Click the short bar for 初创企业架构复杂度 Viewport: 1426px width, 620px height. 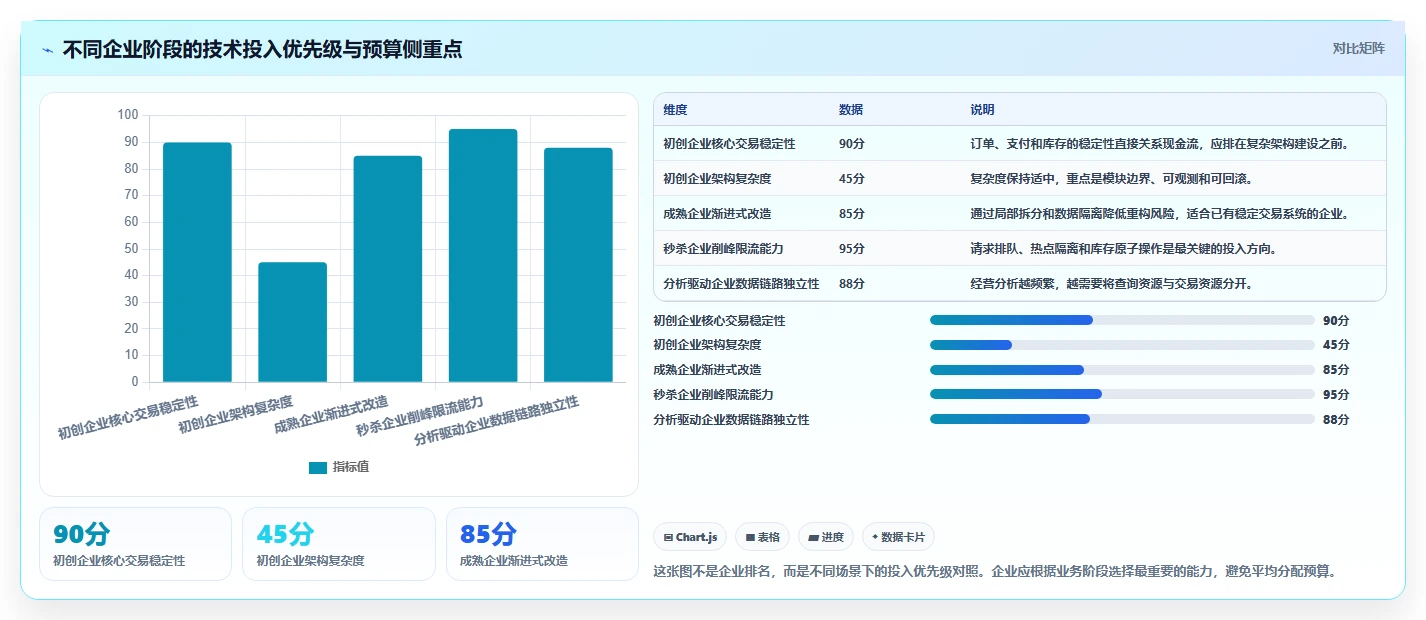coord(293,322)
